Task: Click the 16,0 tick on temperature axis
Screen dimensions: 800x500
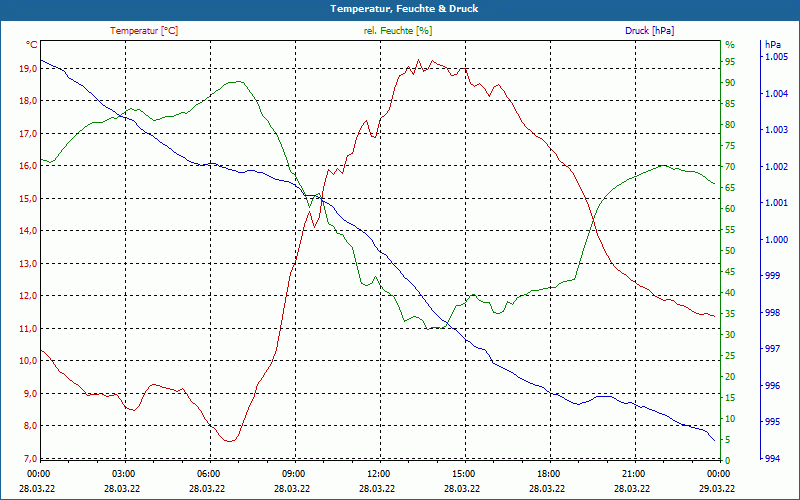Action: pos(29,166)
